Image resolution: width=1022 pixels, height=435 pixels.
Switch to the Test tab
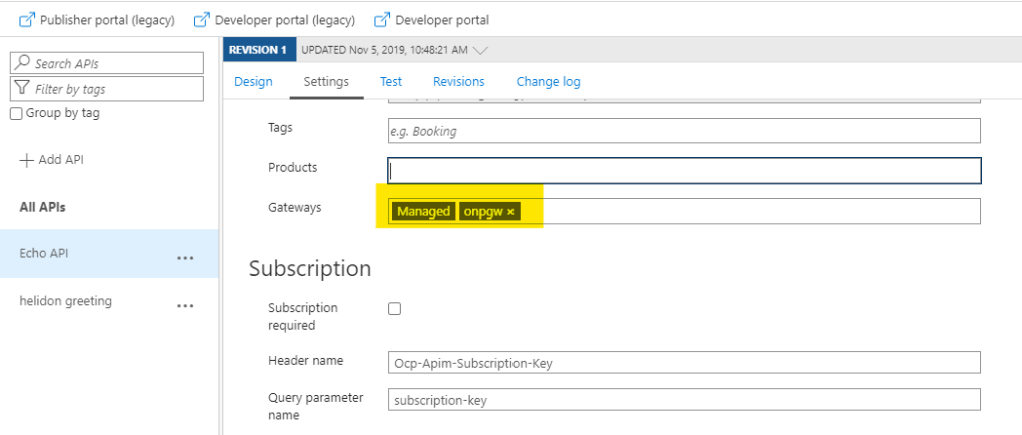[x=391, y=82]
